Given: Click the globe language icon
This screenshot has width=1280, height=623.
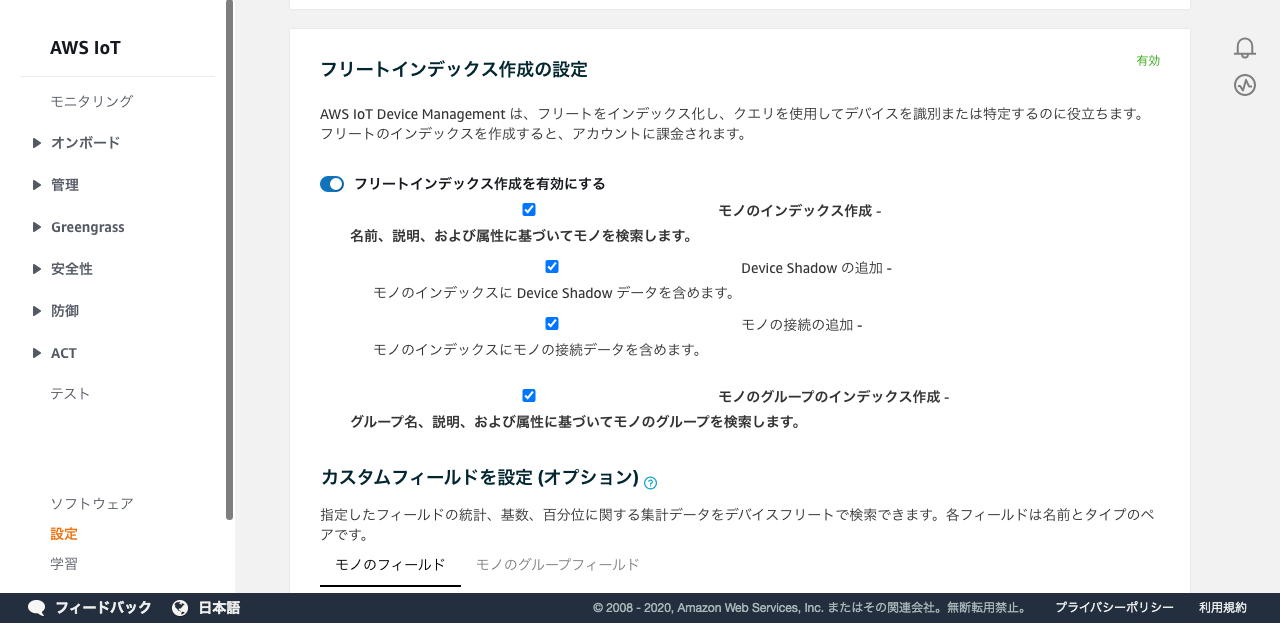Looking at the screenshot, I should pos(180,608).
